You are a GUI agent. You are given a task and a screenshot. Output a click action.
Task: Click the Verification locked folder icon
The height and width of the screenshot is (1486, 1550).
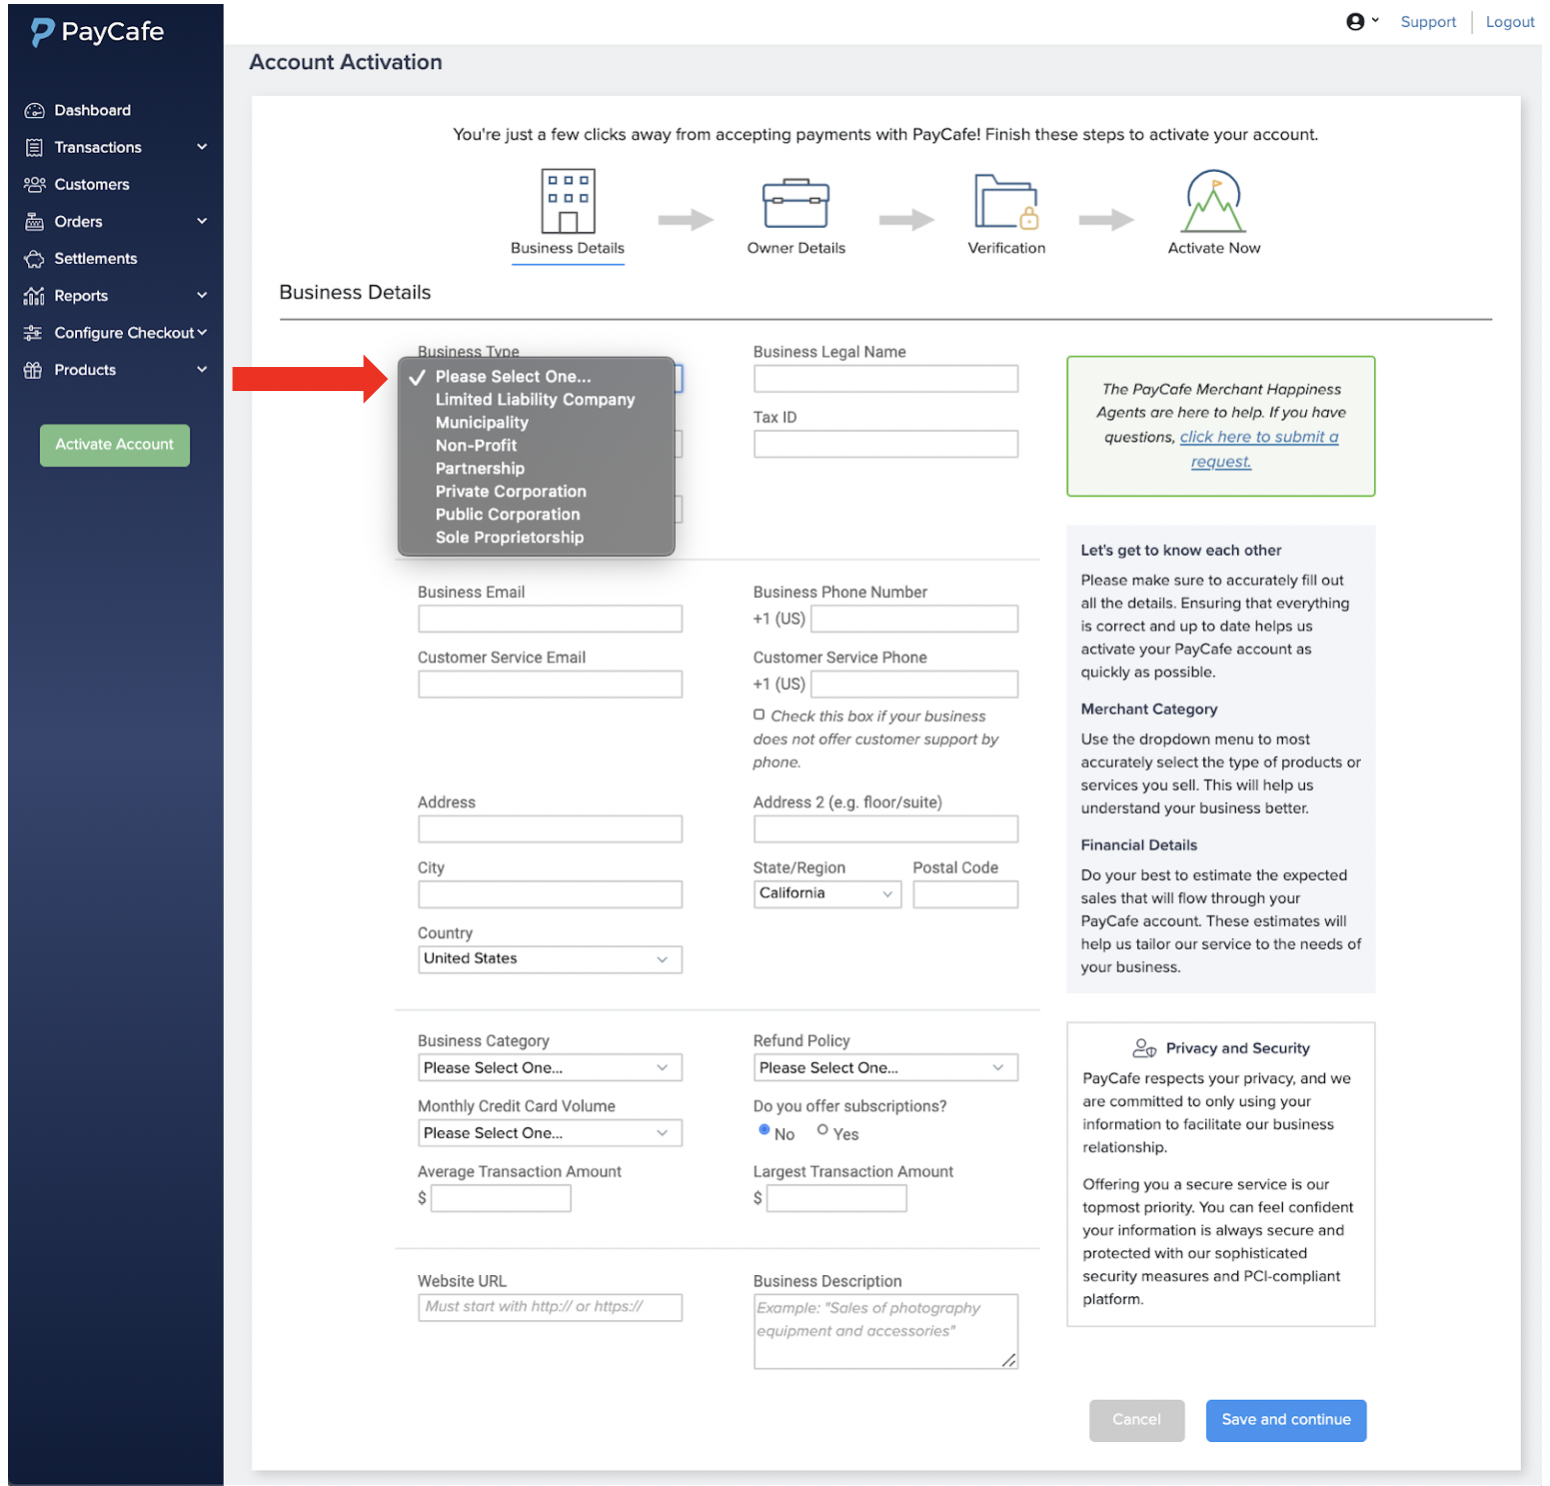1007,201
